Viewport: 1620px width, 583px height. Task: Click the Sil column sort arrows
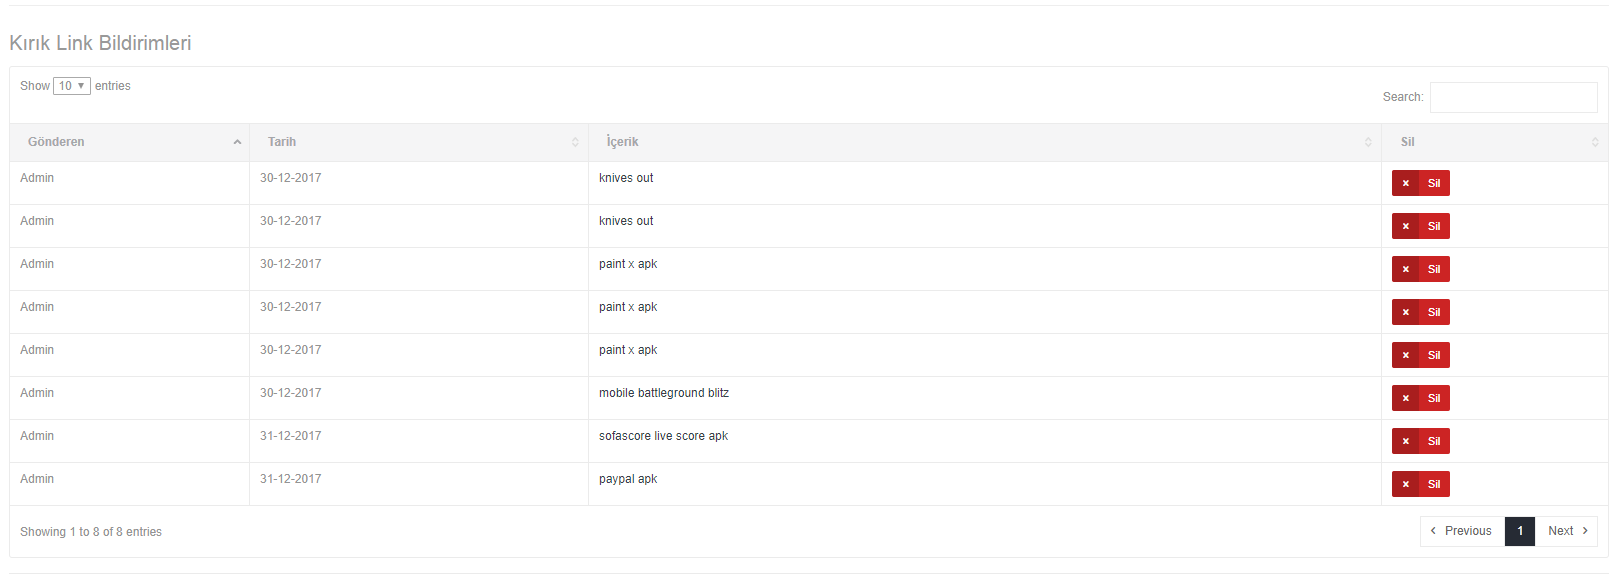[x=1595, y=142]
